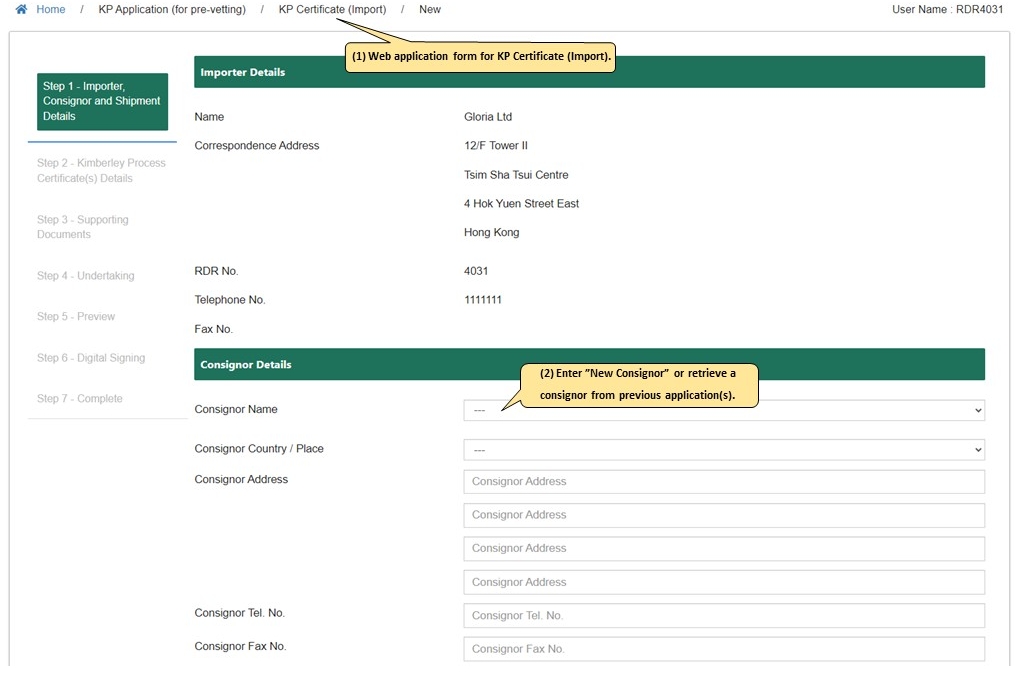Click the Correspondence Address label
Screen dimensions: 1021x674
point(257,145)
